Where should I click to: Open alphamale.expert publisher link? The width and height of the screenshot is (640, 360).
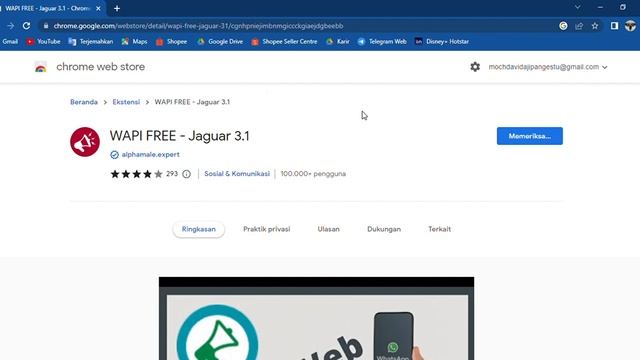point(151,155)
